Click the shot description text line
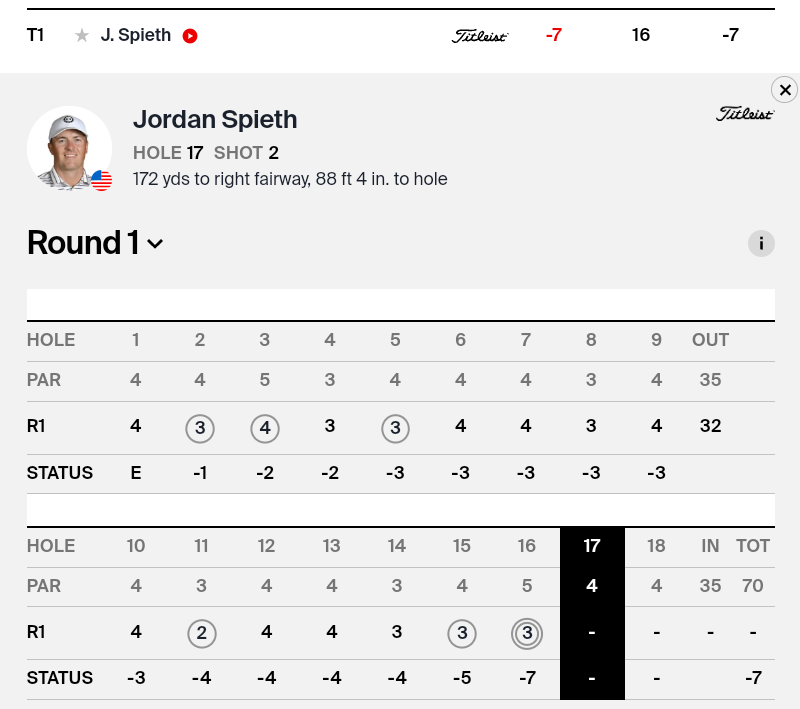The width and height of the screenshot is (800, 709). tap(290, 180)
